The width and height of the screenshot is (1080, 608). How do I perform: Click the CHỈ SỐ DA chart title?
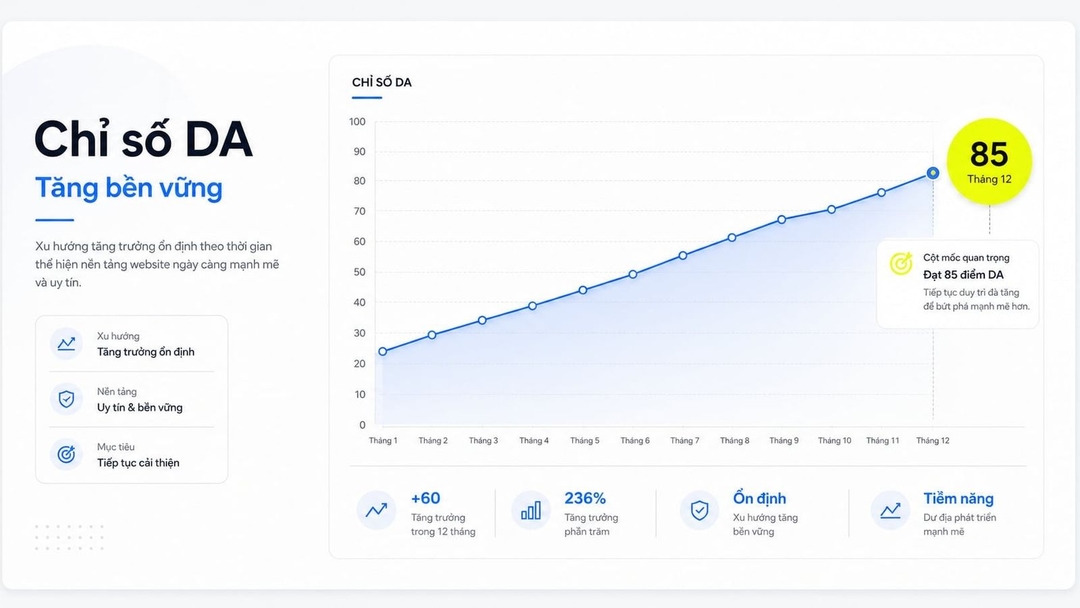coord(382,83)
